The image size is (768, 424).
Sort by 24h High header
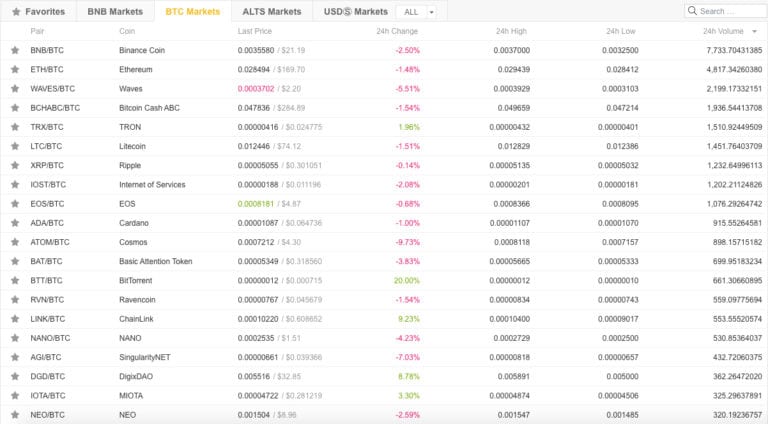511,31
